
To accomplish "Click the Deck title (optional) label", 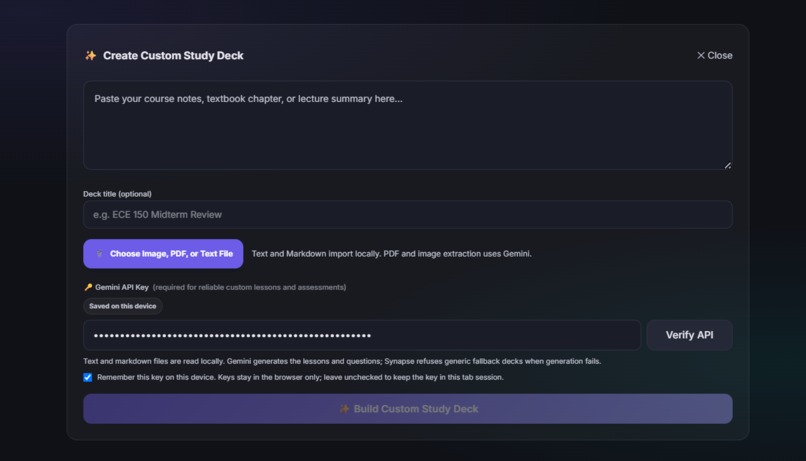I will [117, 194].
